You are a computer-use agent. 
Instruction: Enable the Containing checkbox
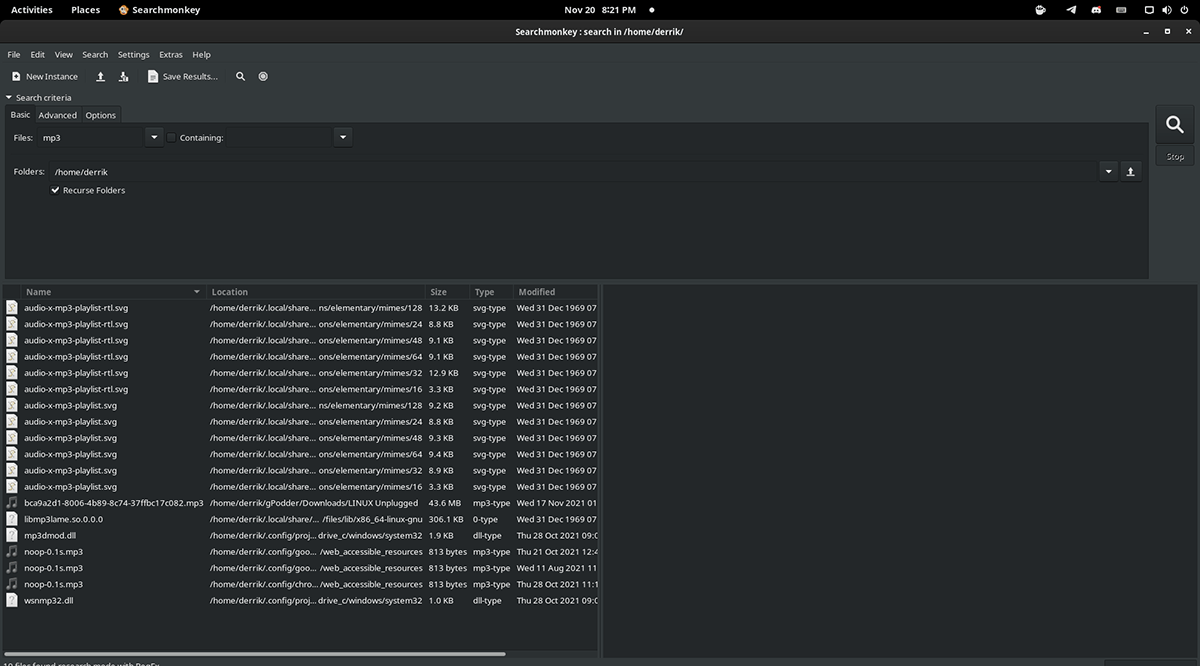[171, 137]
